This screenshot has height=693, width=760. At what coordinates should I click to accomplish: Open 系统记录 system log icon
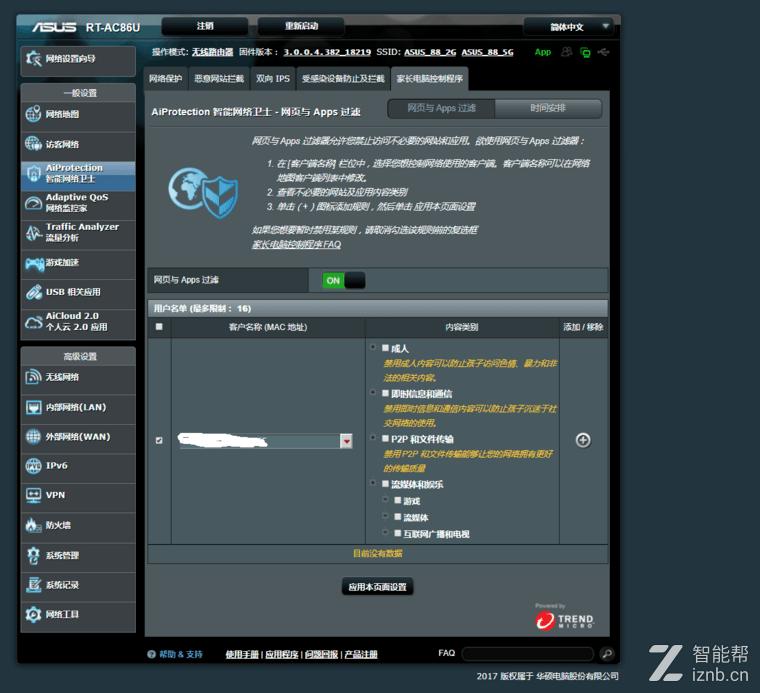[x=33, y=585]
